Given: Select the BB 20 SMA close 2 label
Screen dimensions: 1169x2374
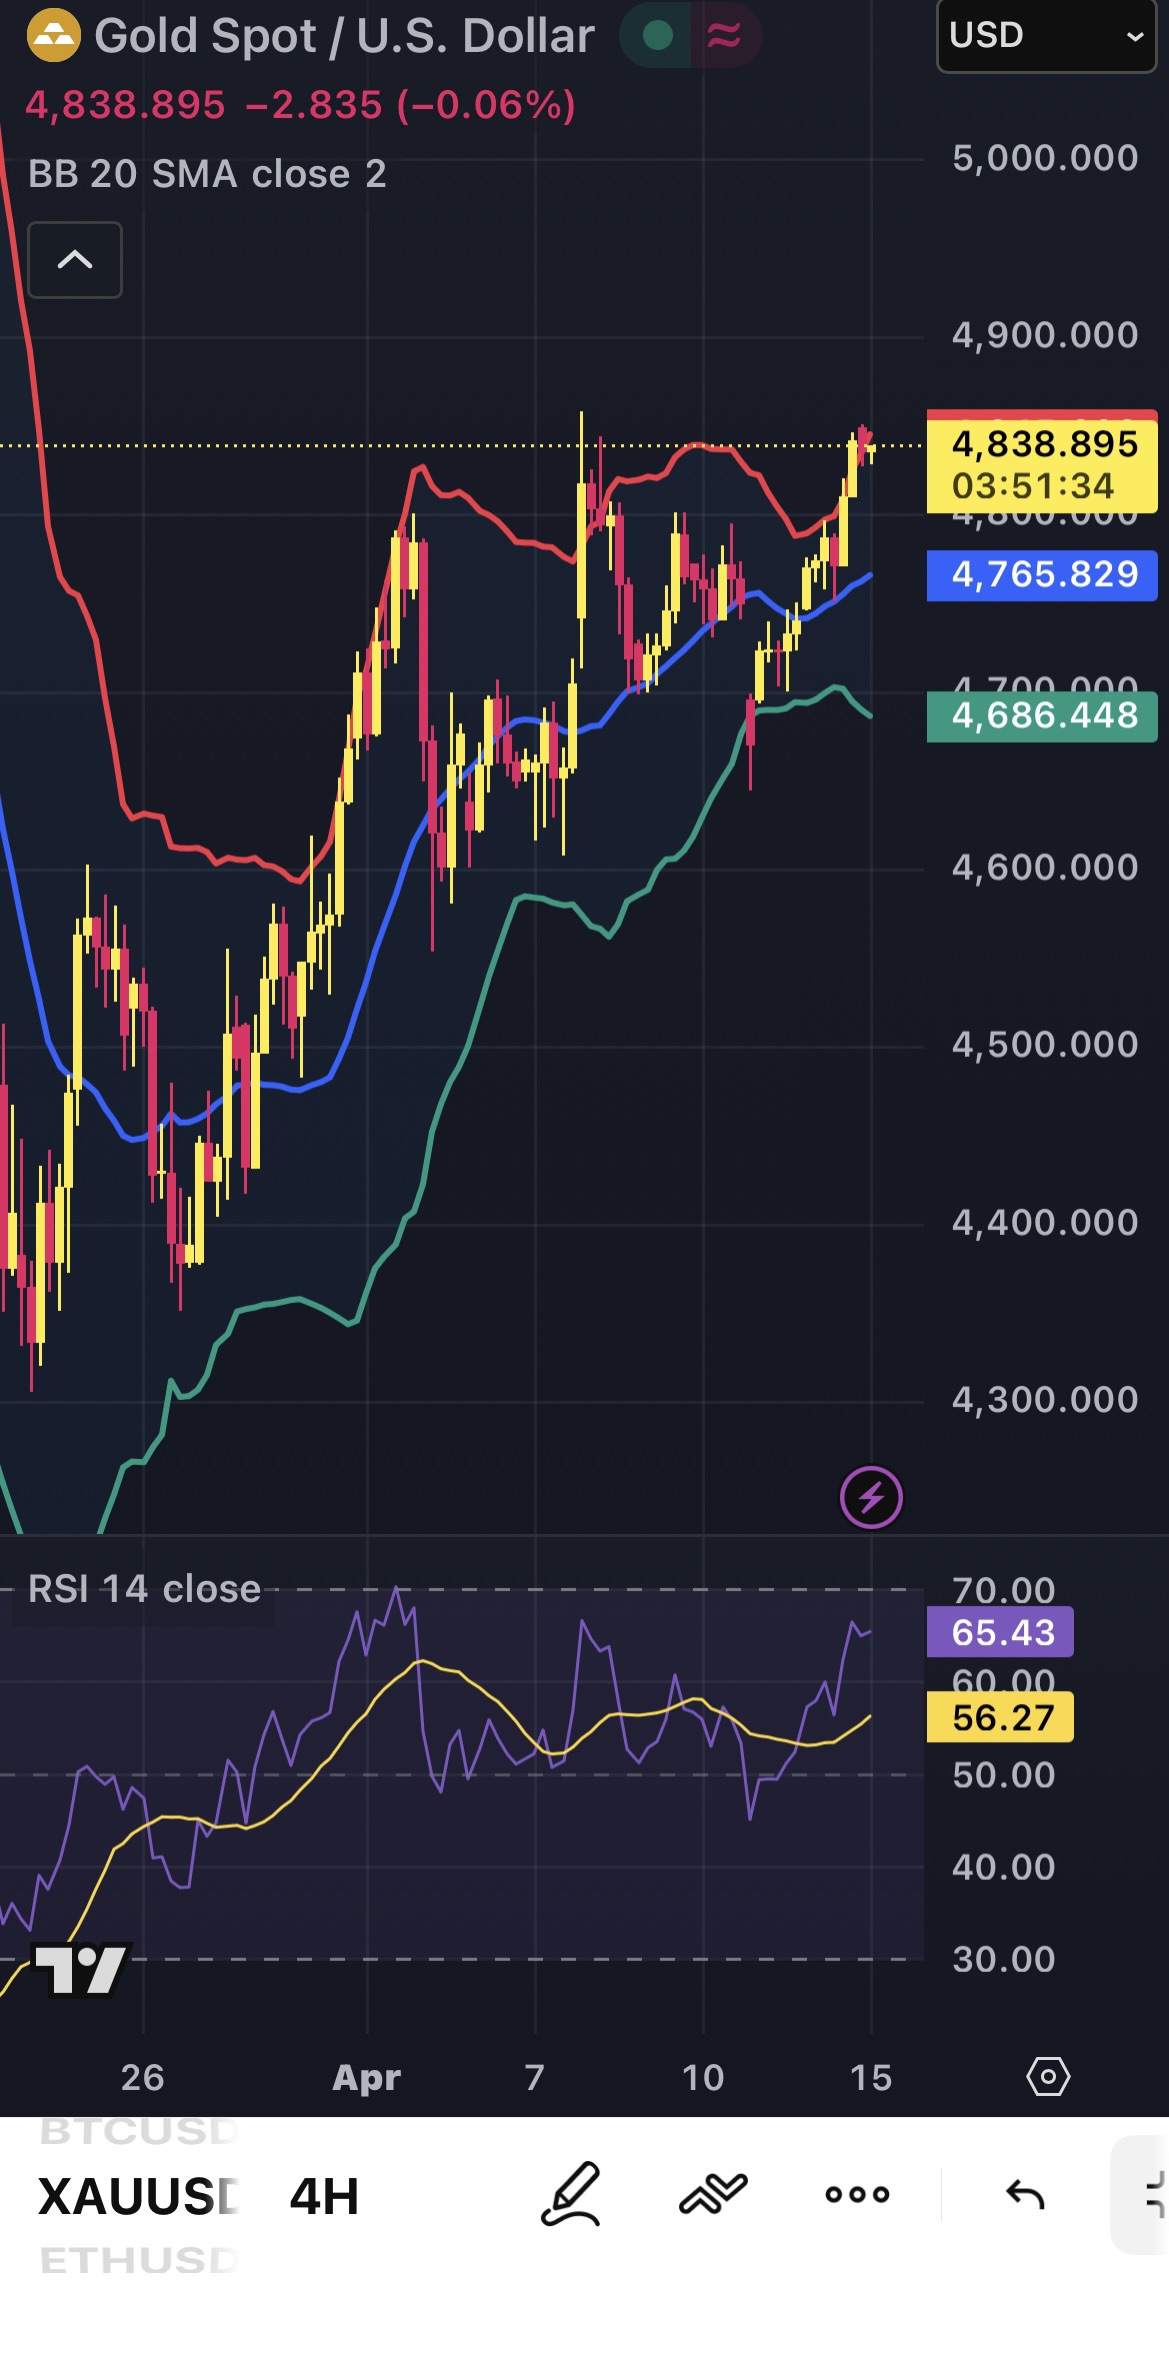Looking at the screenshot, I should 207,174.
